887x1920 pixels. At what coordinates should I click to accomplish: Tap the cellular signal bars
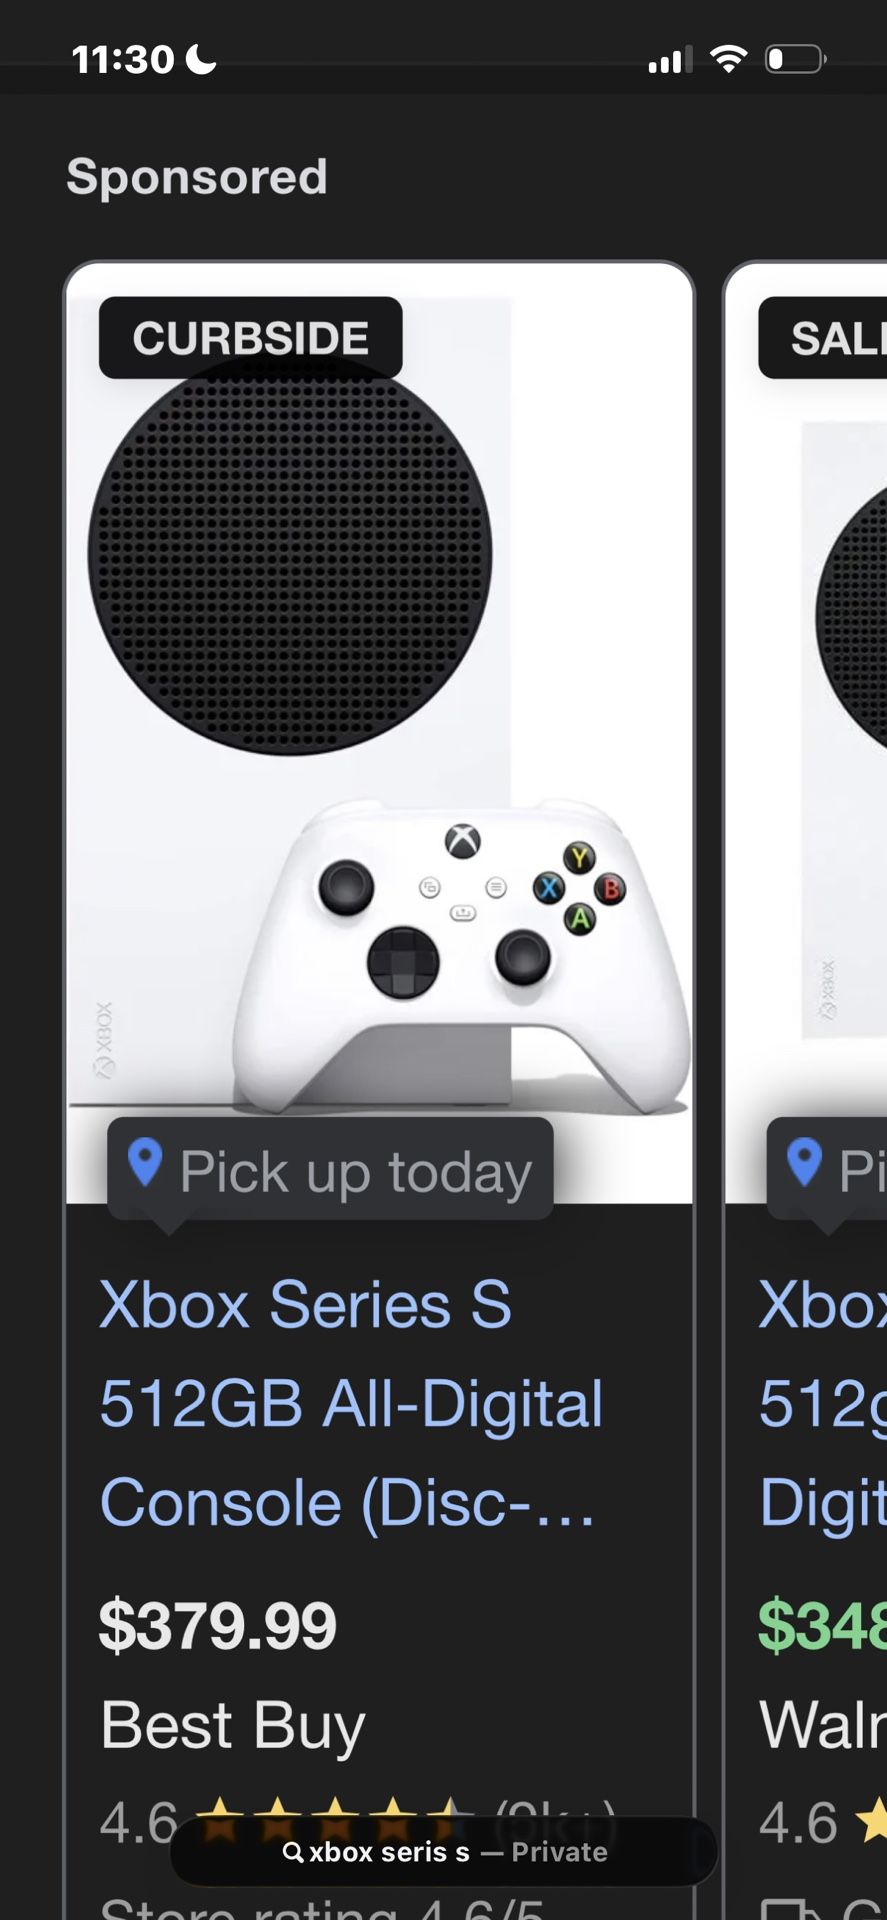[670, 60]
